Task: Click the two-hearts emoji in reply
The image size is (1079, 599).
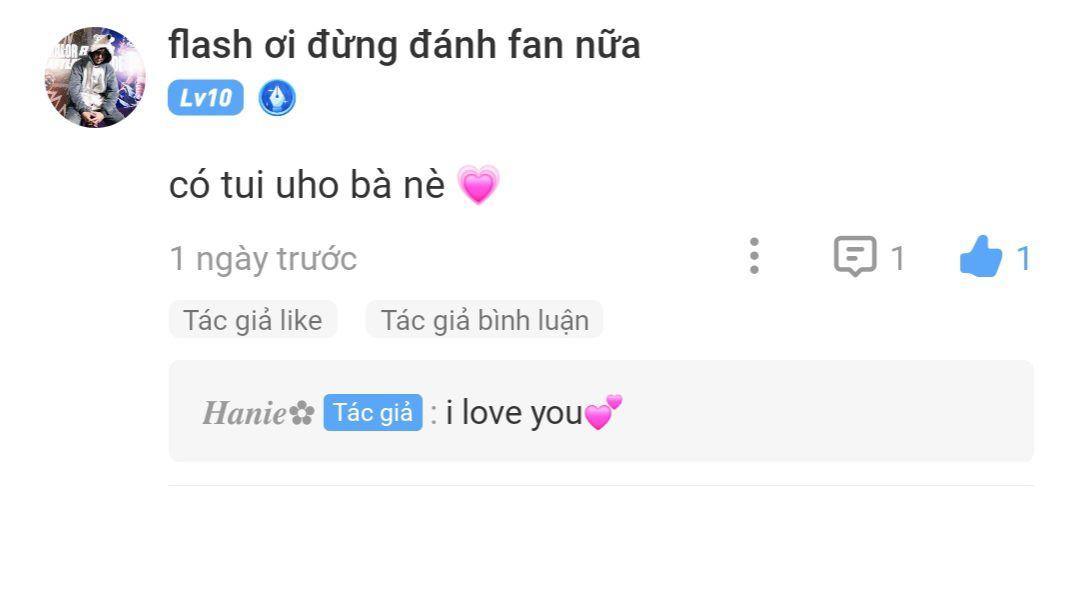Action: pos(603,412)
